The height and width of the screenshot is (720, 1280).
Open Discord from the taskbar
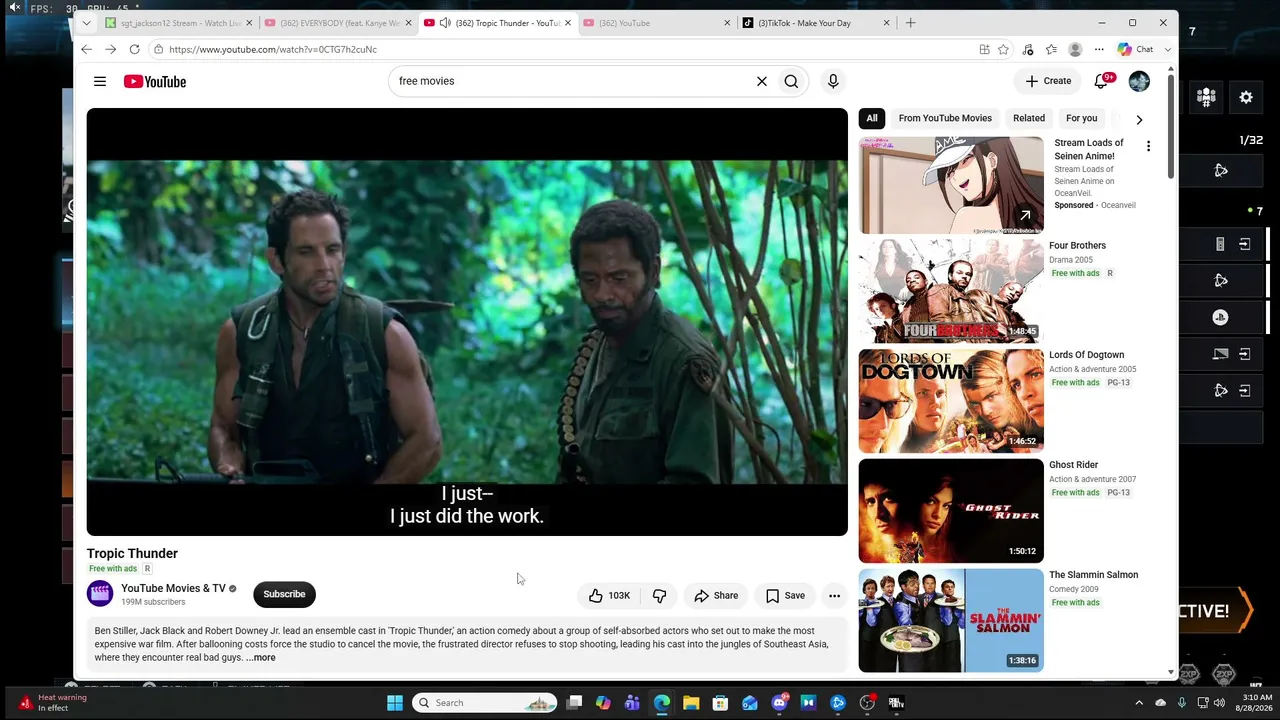[779, 703]
